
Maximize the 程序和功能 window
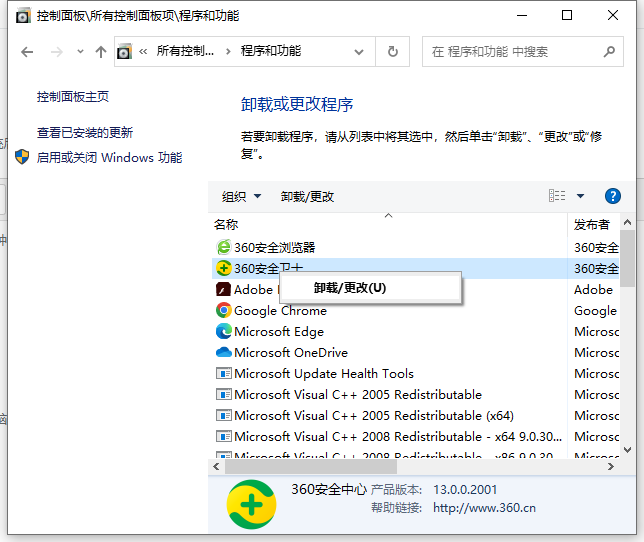tap(567, 16)
